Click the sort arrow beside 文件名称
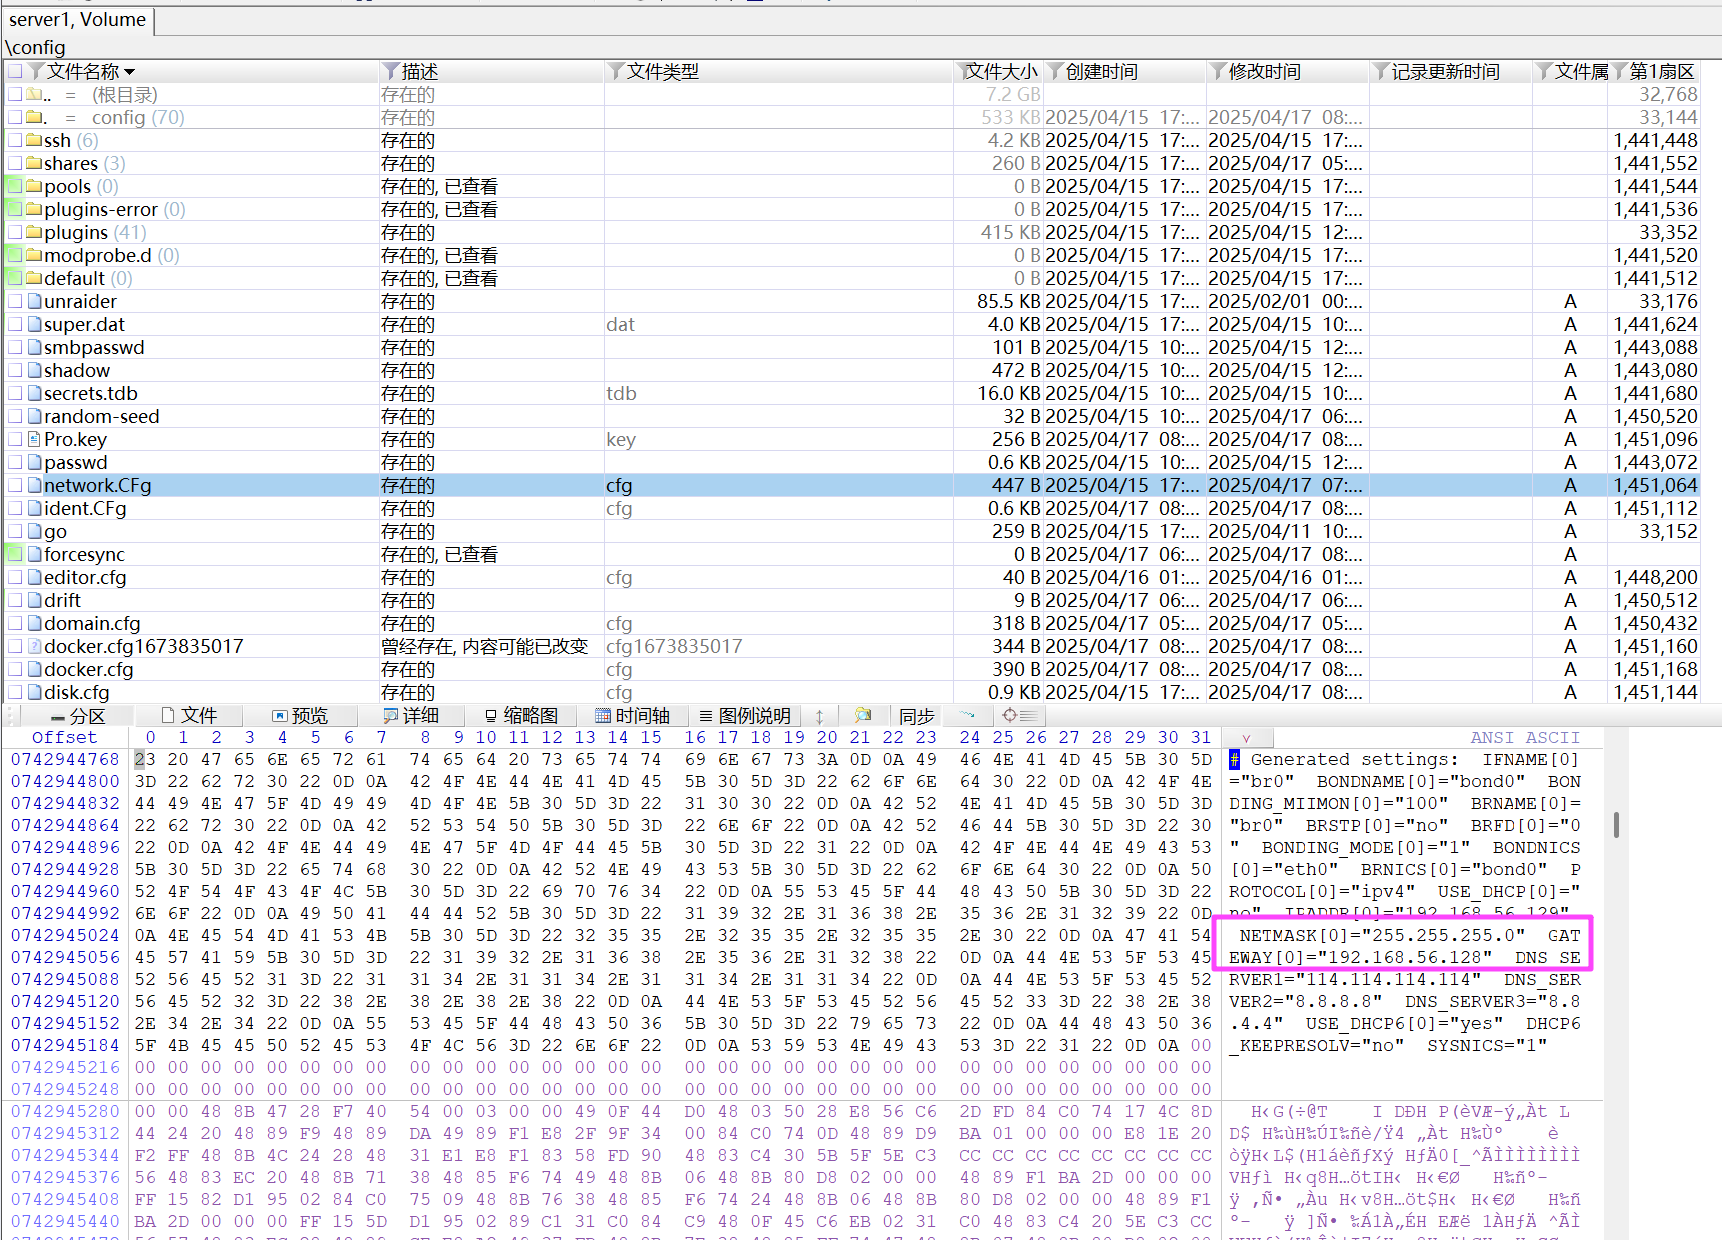 (x=129, y=72)
